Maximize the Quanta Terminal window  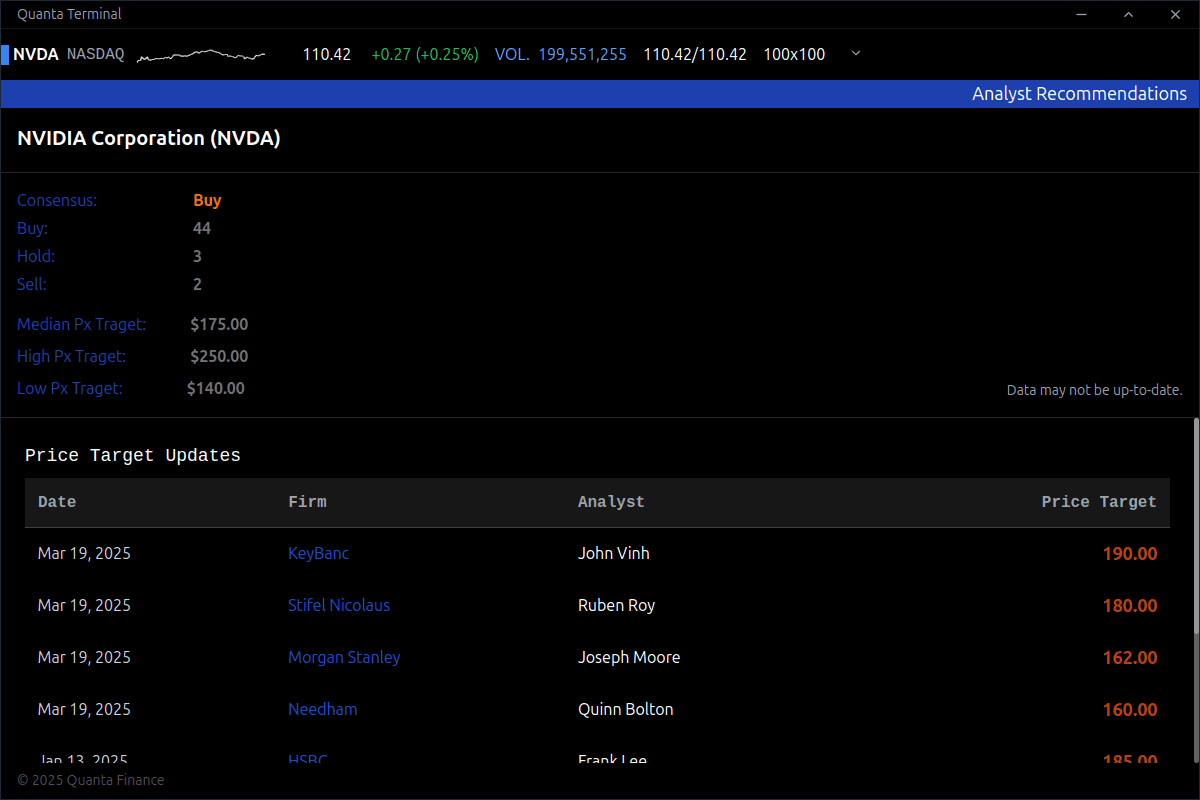(1129, 14)
